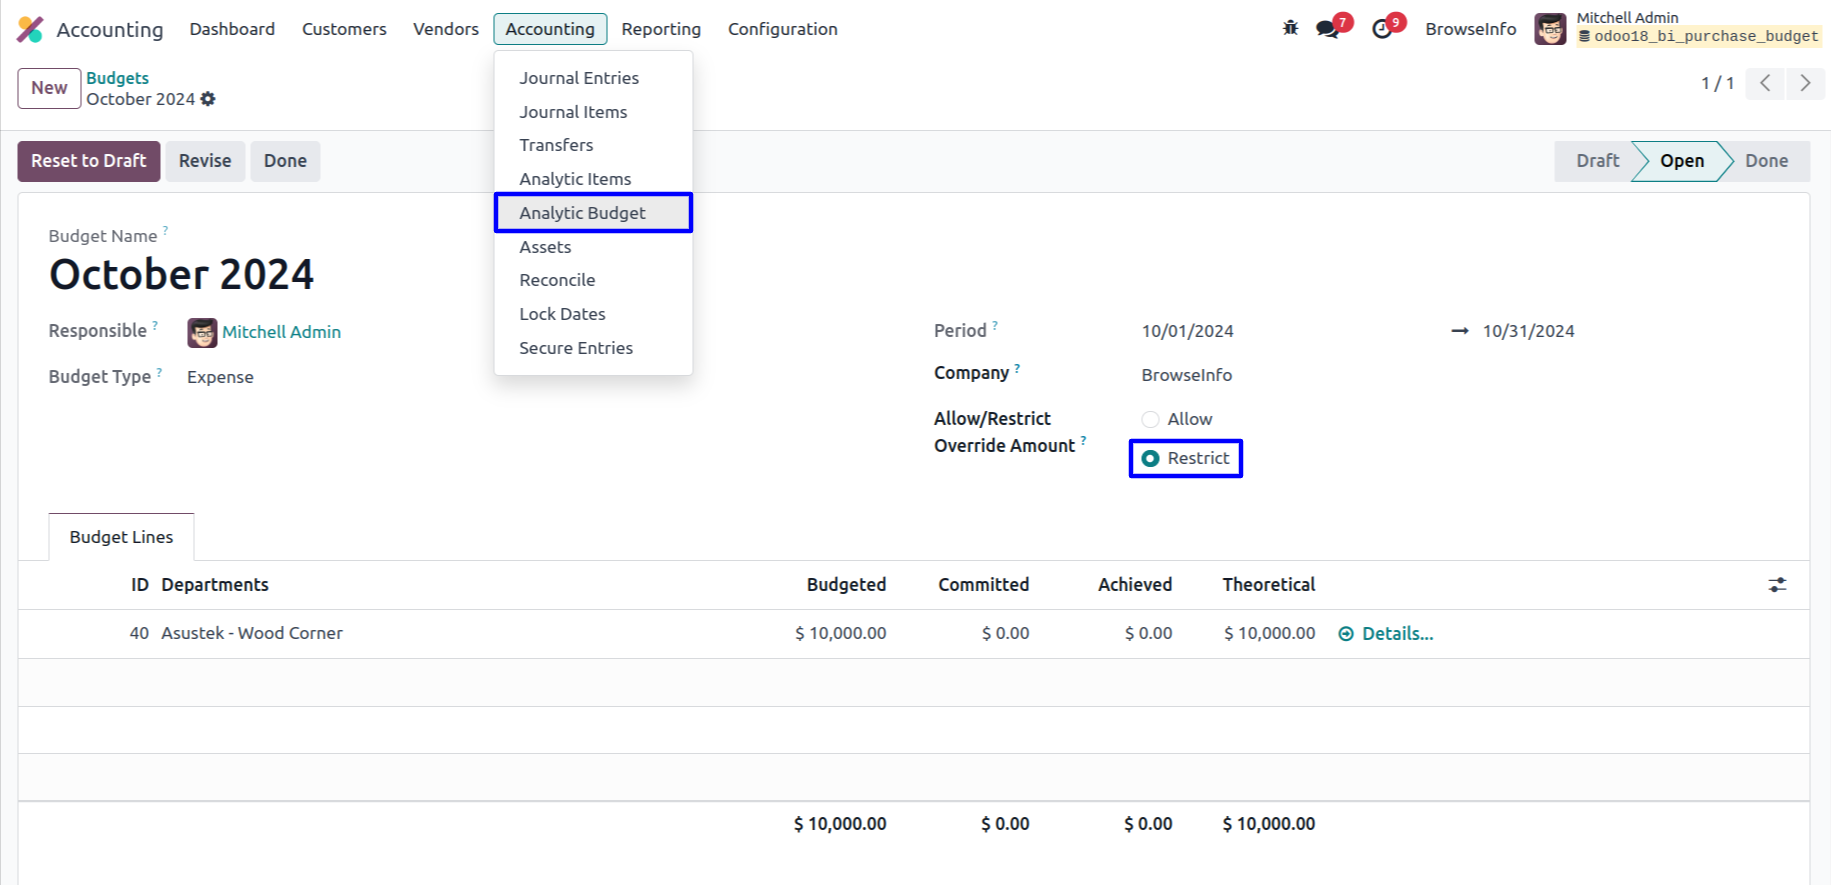
Task: Open the debug bug icon menu
Action: 1290,28
